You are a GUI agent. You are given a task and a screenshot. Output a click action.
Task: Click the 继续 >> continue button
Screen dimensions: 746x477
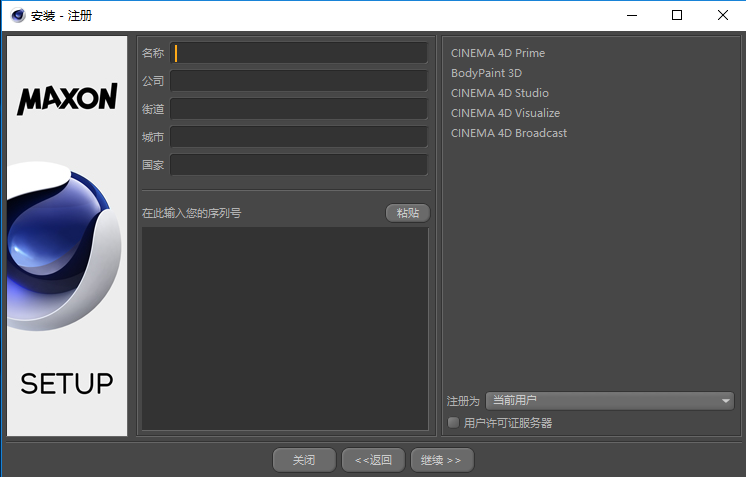(x=442, y=460)
